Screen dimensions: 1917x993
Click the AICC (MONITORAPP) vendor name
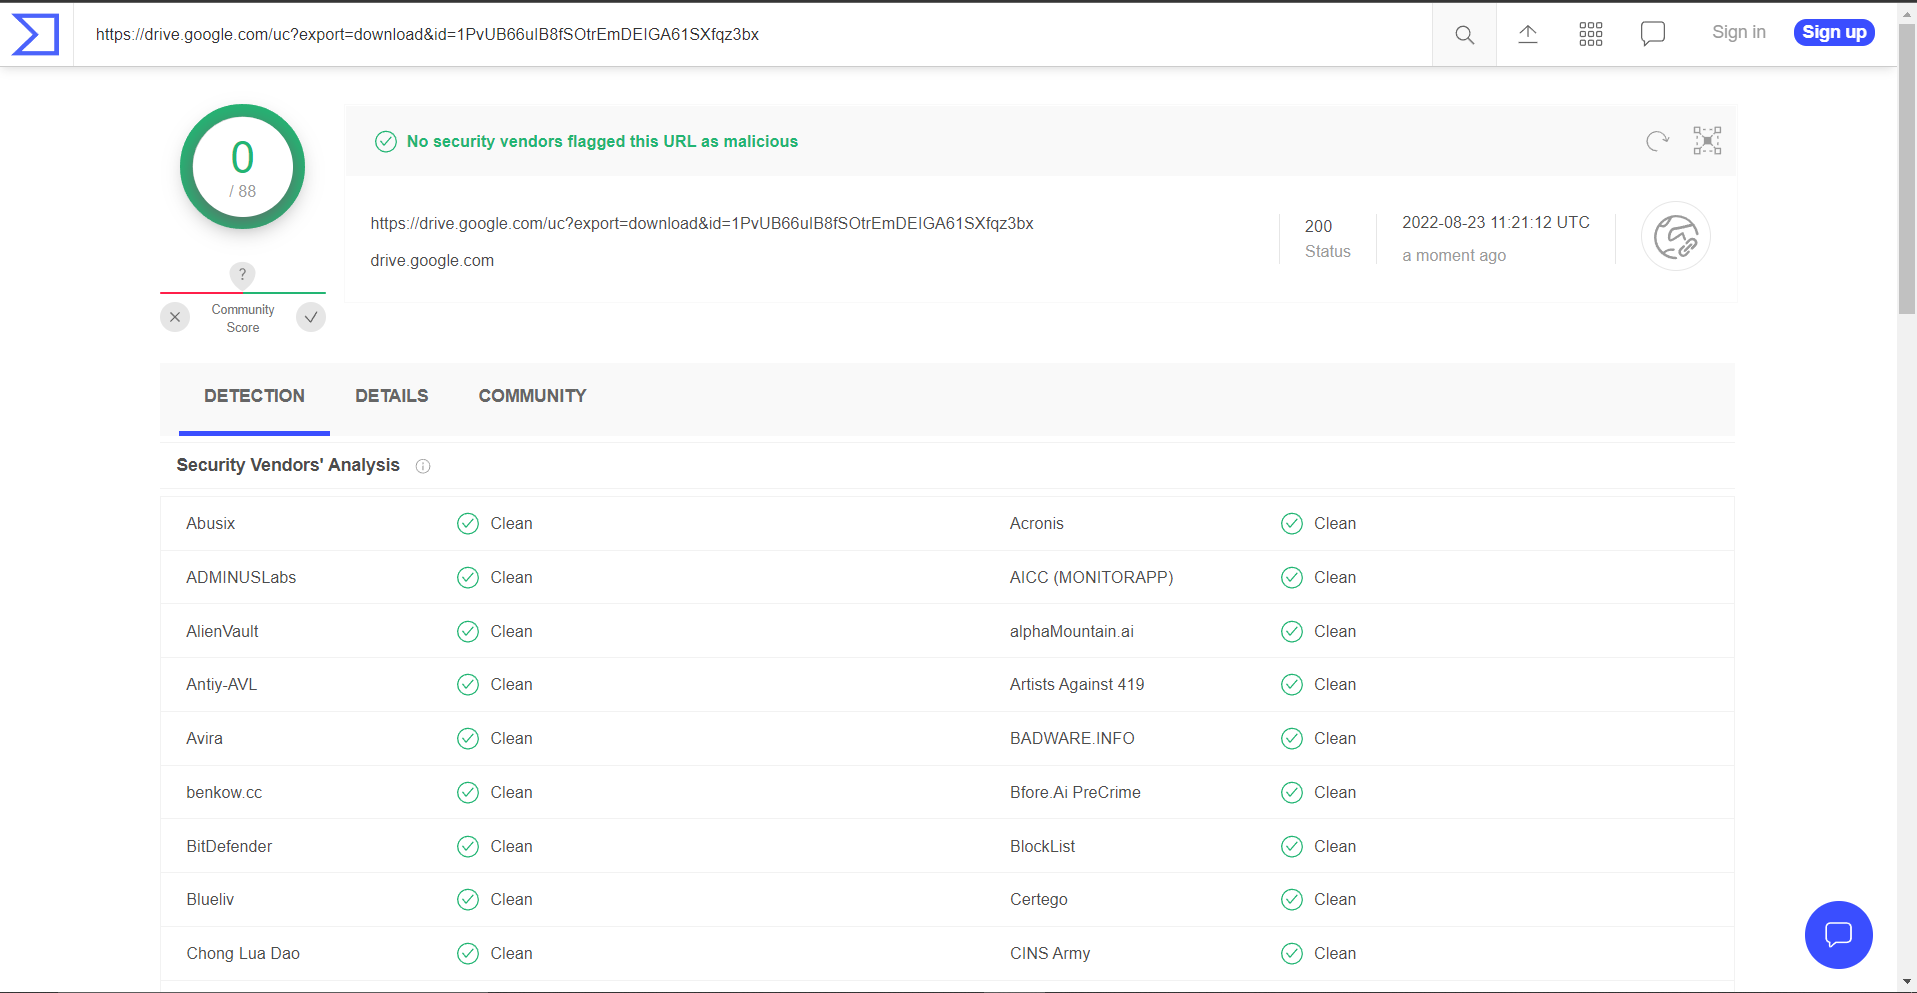(x=1092, y=578)
